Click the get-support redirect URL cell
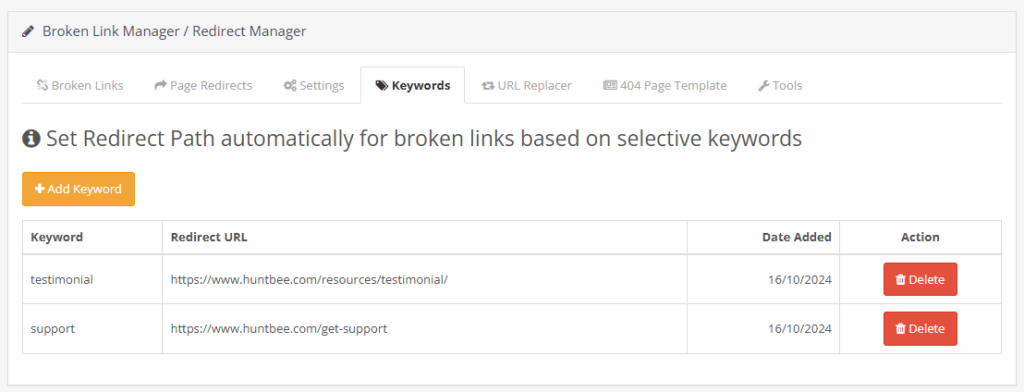Image resolution: width=1024 pixels, height=392 pixels. (424, 329)
